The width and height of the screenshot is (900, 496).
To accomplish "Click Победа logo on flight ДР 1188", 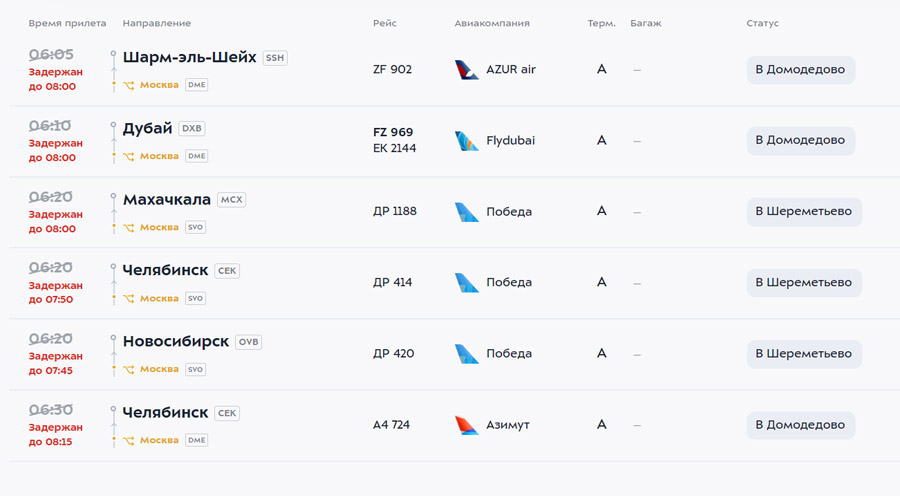I will [x=466, y=212].
